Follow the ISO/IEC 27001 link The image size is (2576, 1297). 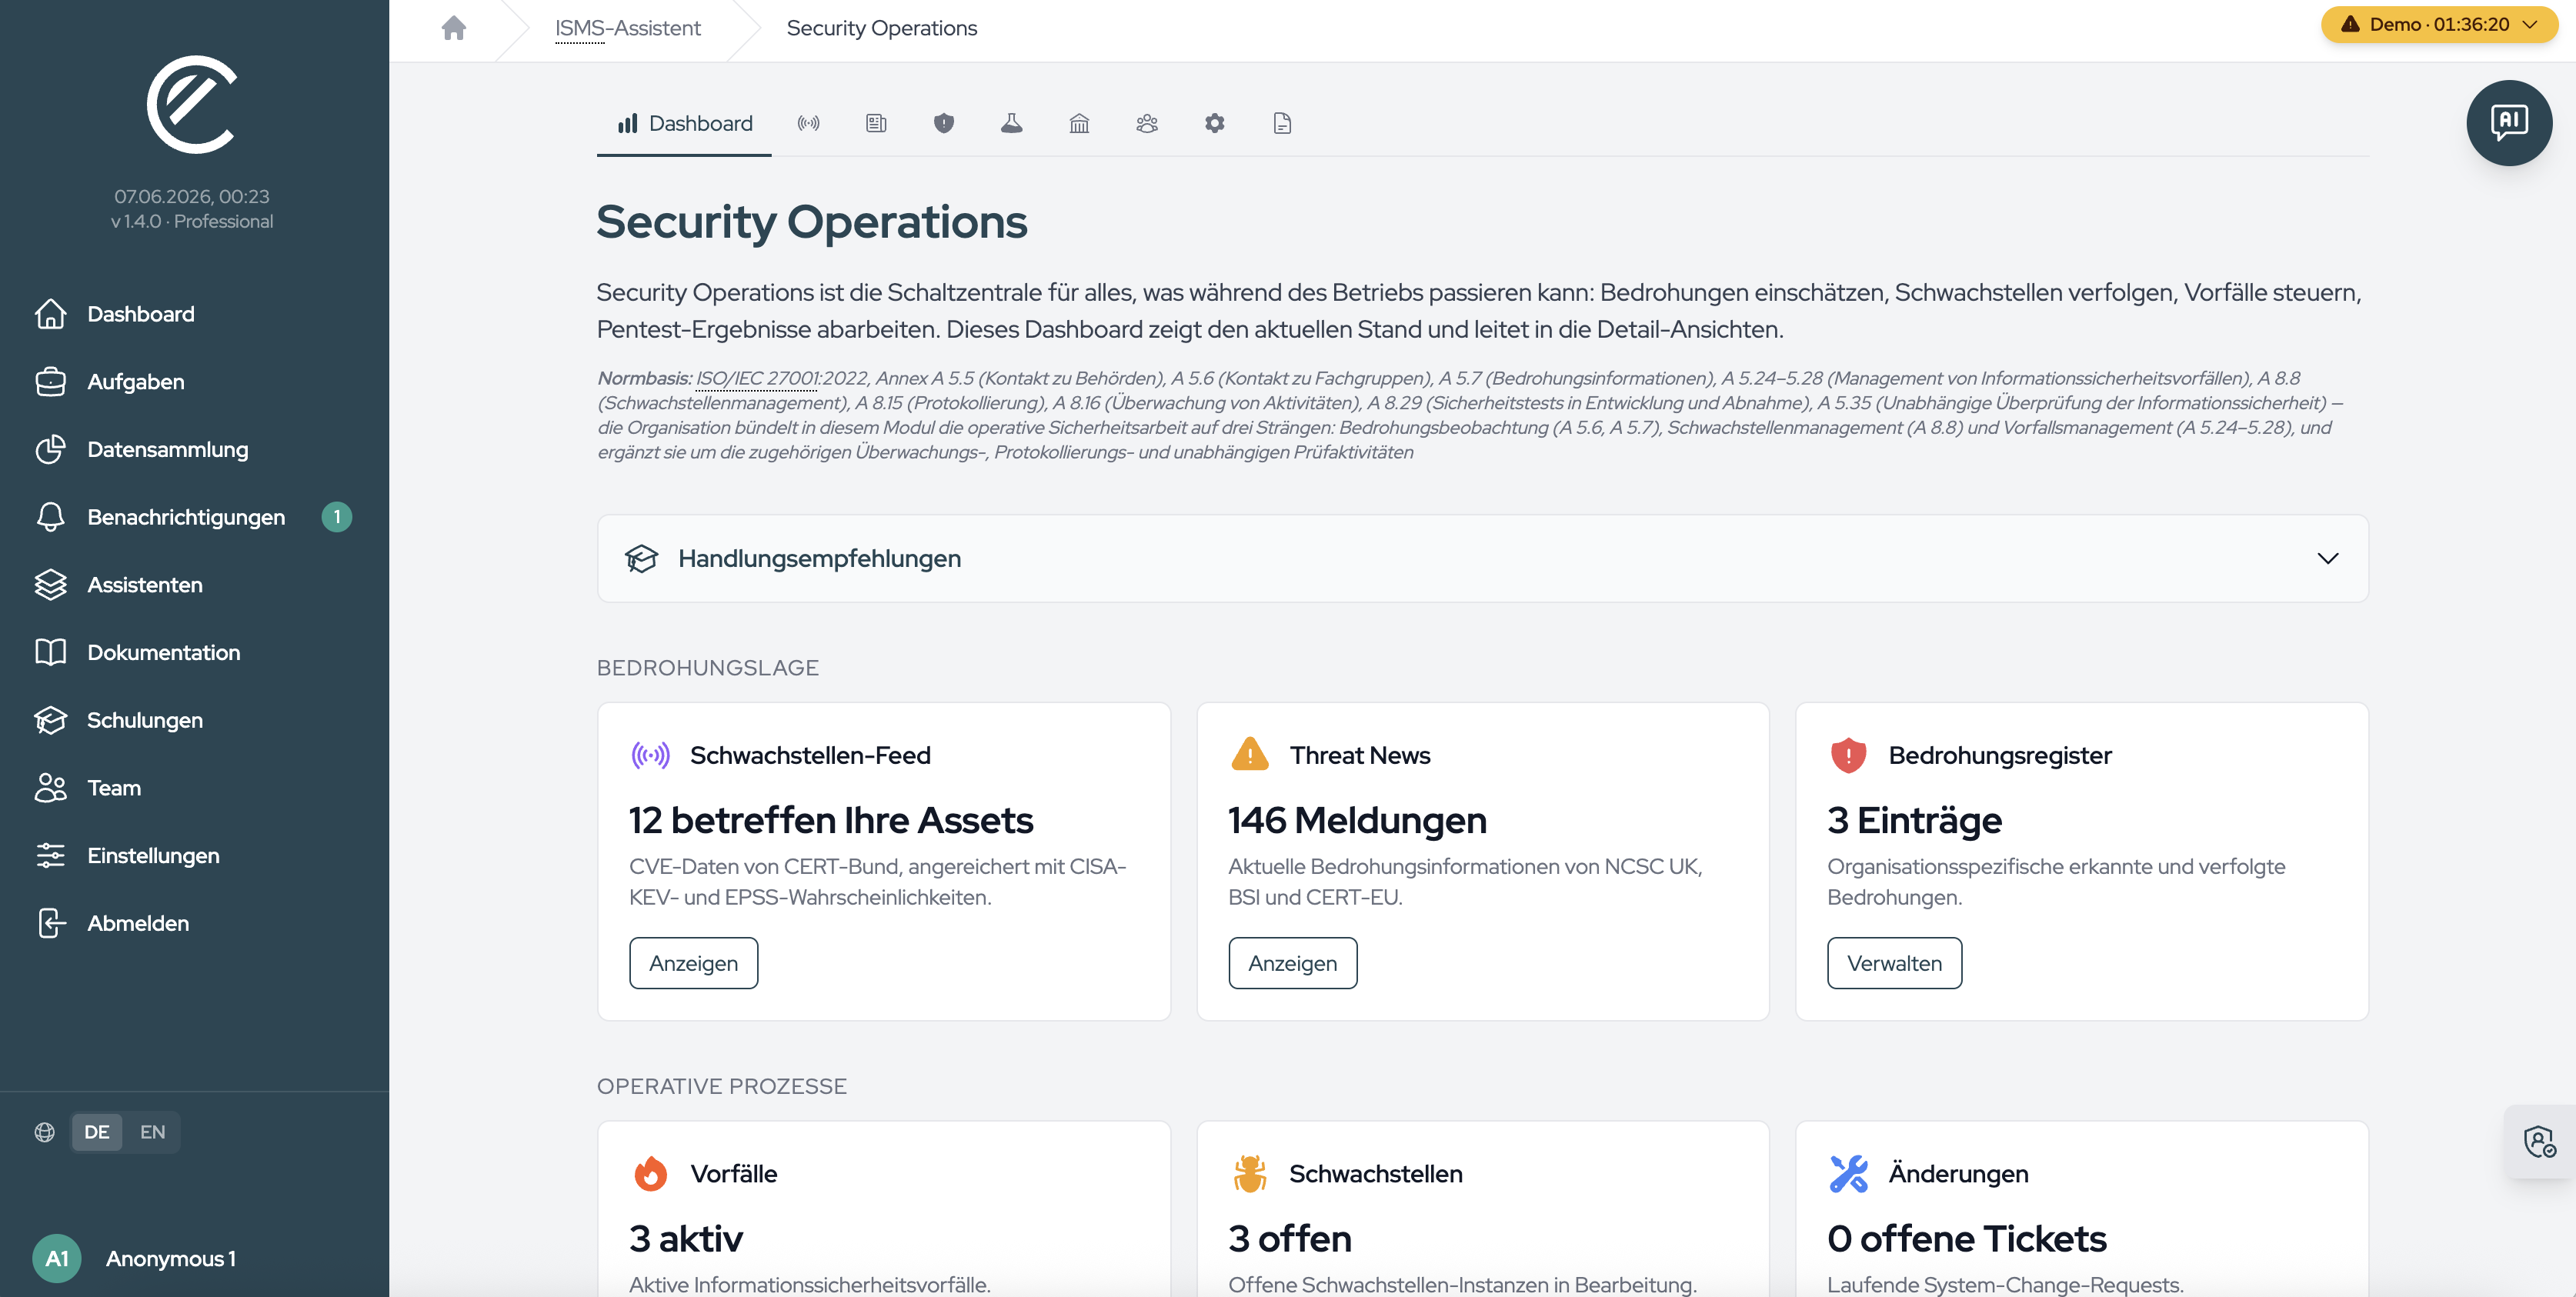(x=757, y=378)
